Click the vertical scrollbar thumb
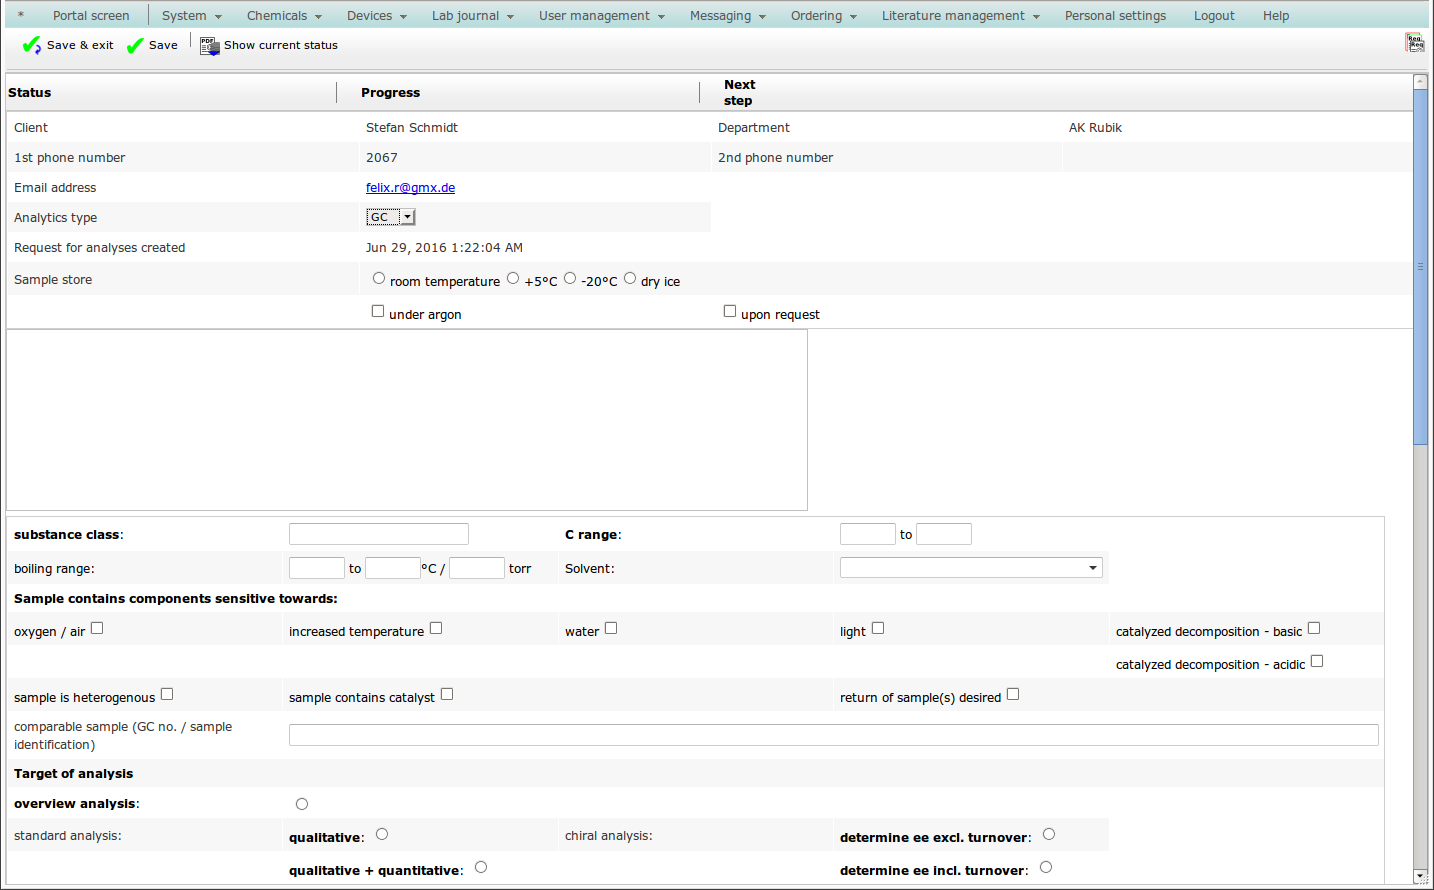Viewport: 1434px width, 890px height. click(x=1420, y=265)
